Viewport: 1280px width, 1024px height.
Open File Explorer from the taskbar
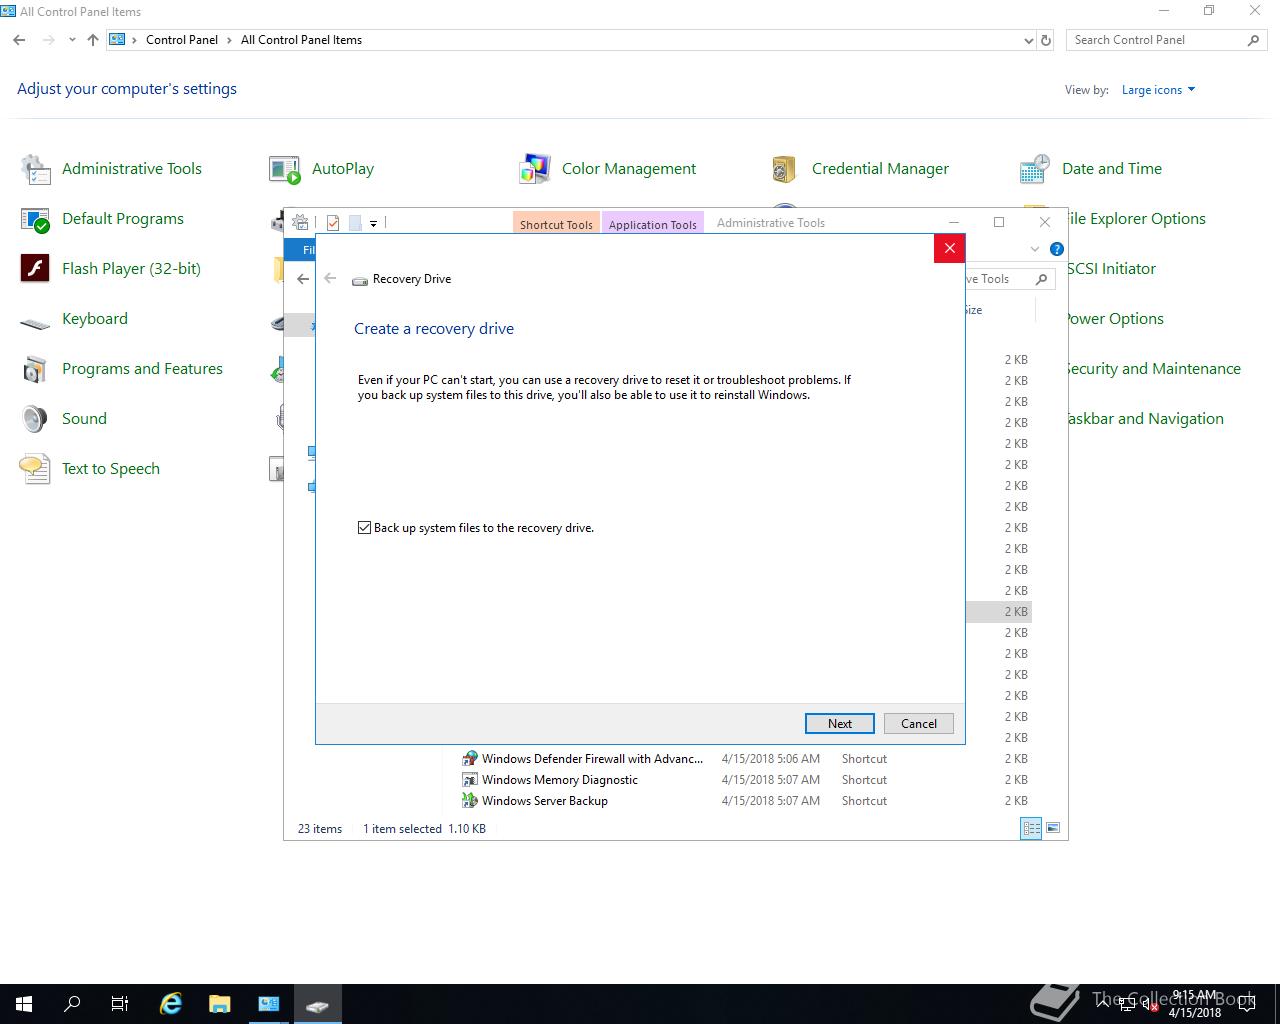[219, 1004]
